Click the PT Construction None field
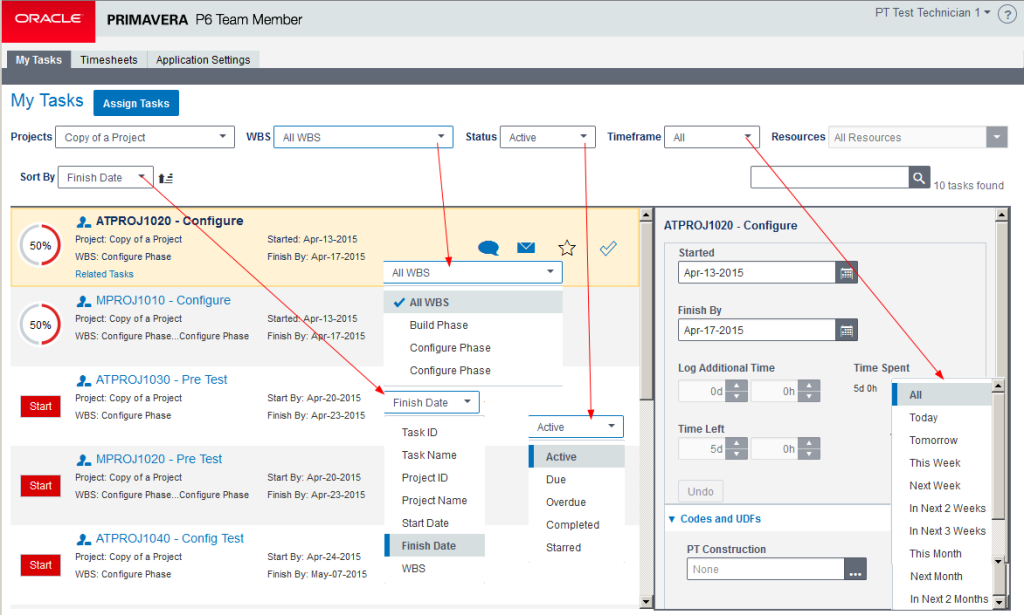The height and width of the screenshot is (615, 1024). (x=765, y=569)
